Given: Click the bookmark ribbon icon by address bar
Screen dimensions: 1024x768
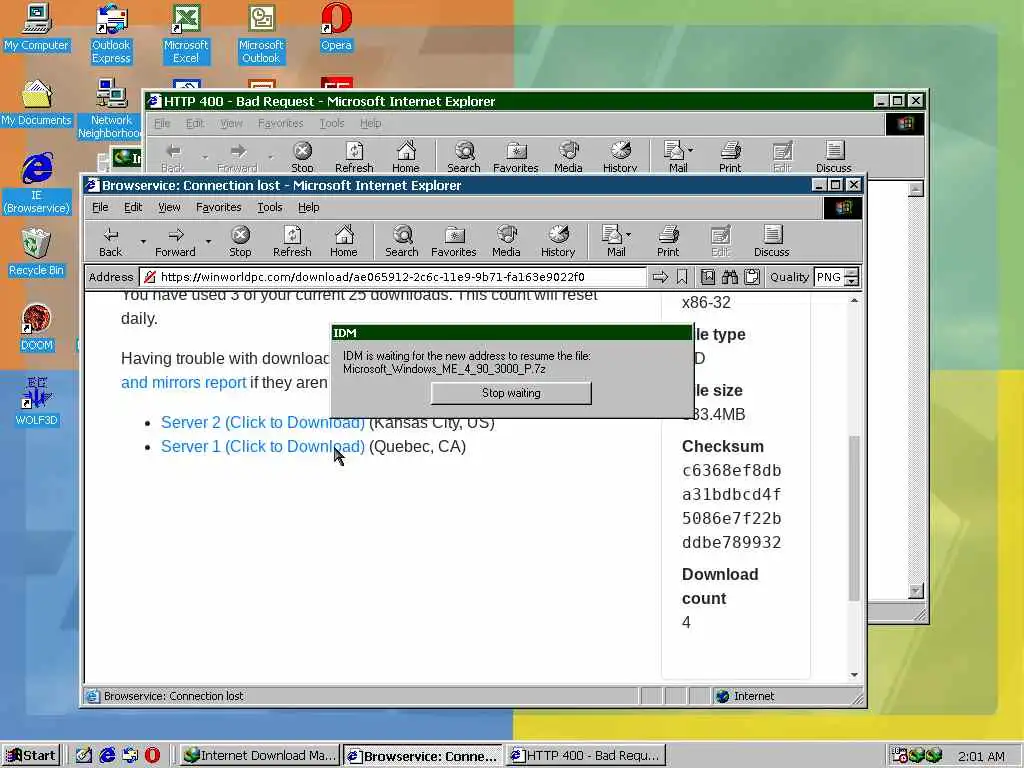Looking at the screenshot, I should (x=682, y=277).
